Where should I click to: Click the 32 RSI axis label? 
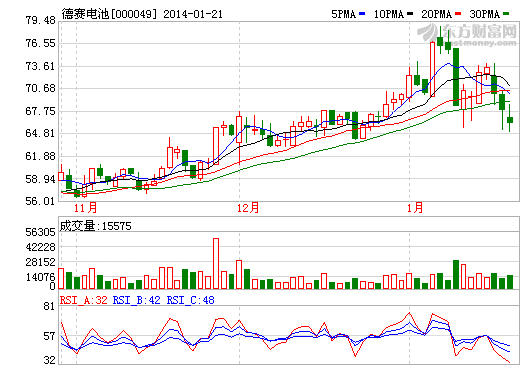[49, 360]
